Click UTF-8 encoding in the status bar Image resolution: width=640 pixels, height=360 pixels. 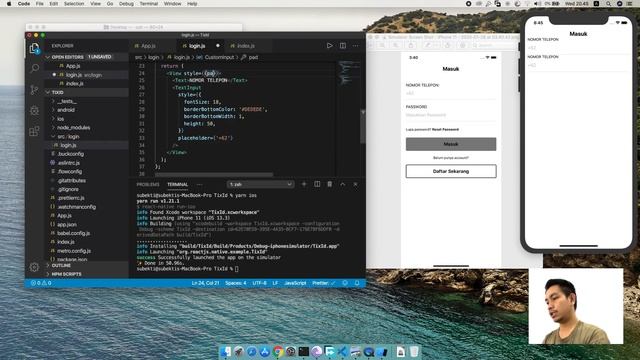[x=259, y=283]
